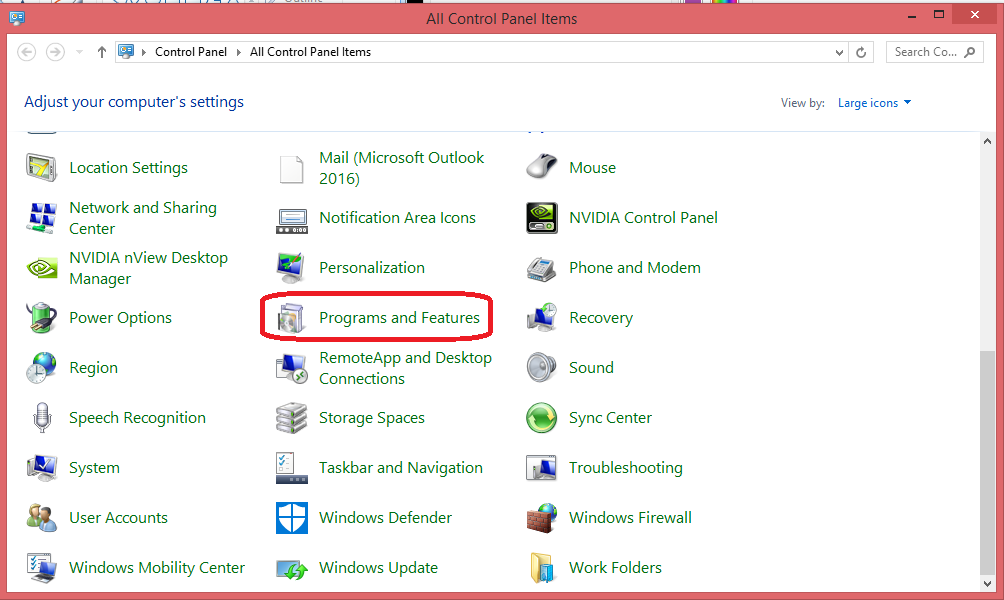Click the Search Control Panel input box
This screenshot has width=1004, height=600.
tap(925, 52)
